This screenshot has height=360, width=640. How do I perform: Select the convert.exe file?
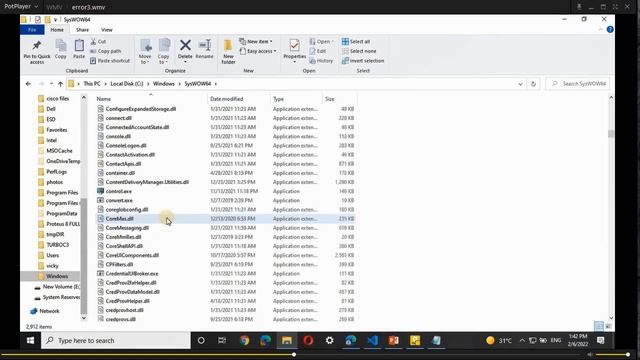click(x=225, y=200)
